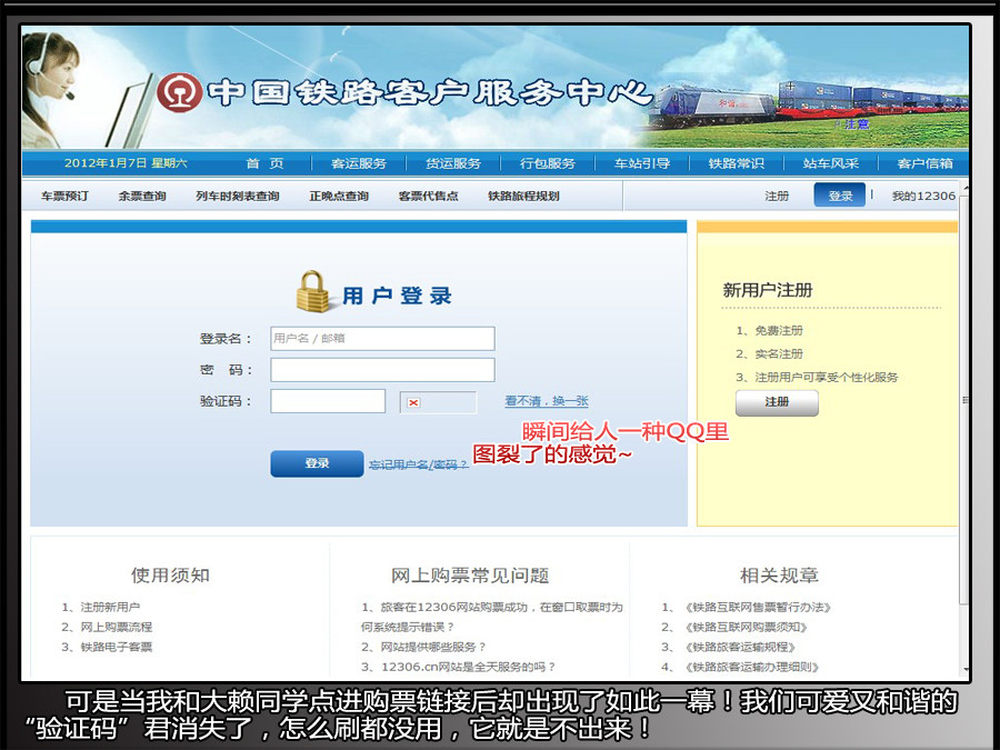Focus the 密码 password input field
Viewport: 1000px width, 750px height.
point(383,370)
